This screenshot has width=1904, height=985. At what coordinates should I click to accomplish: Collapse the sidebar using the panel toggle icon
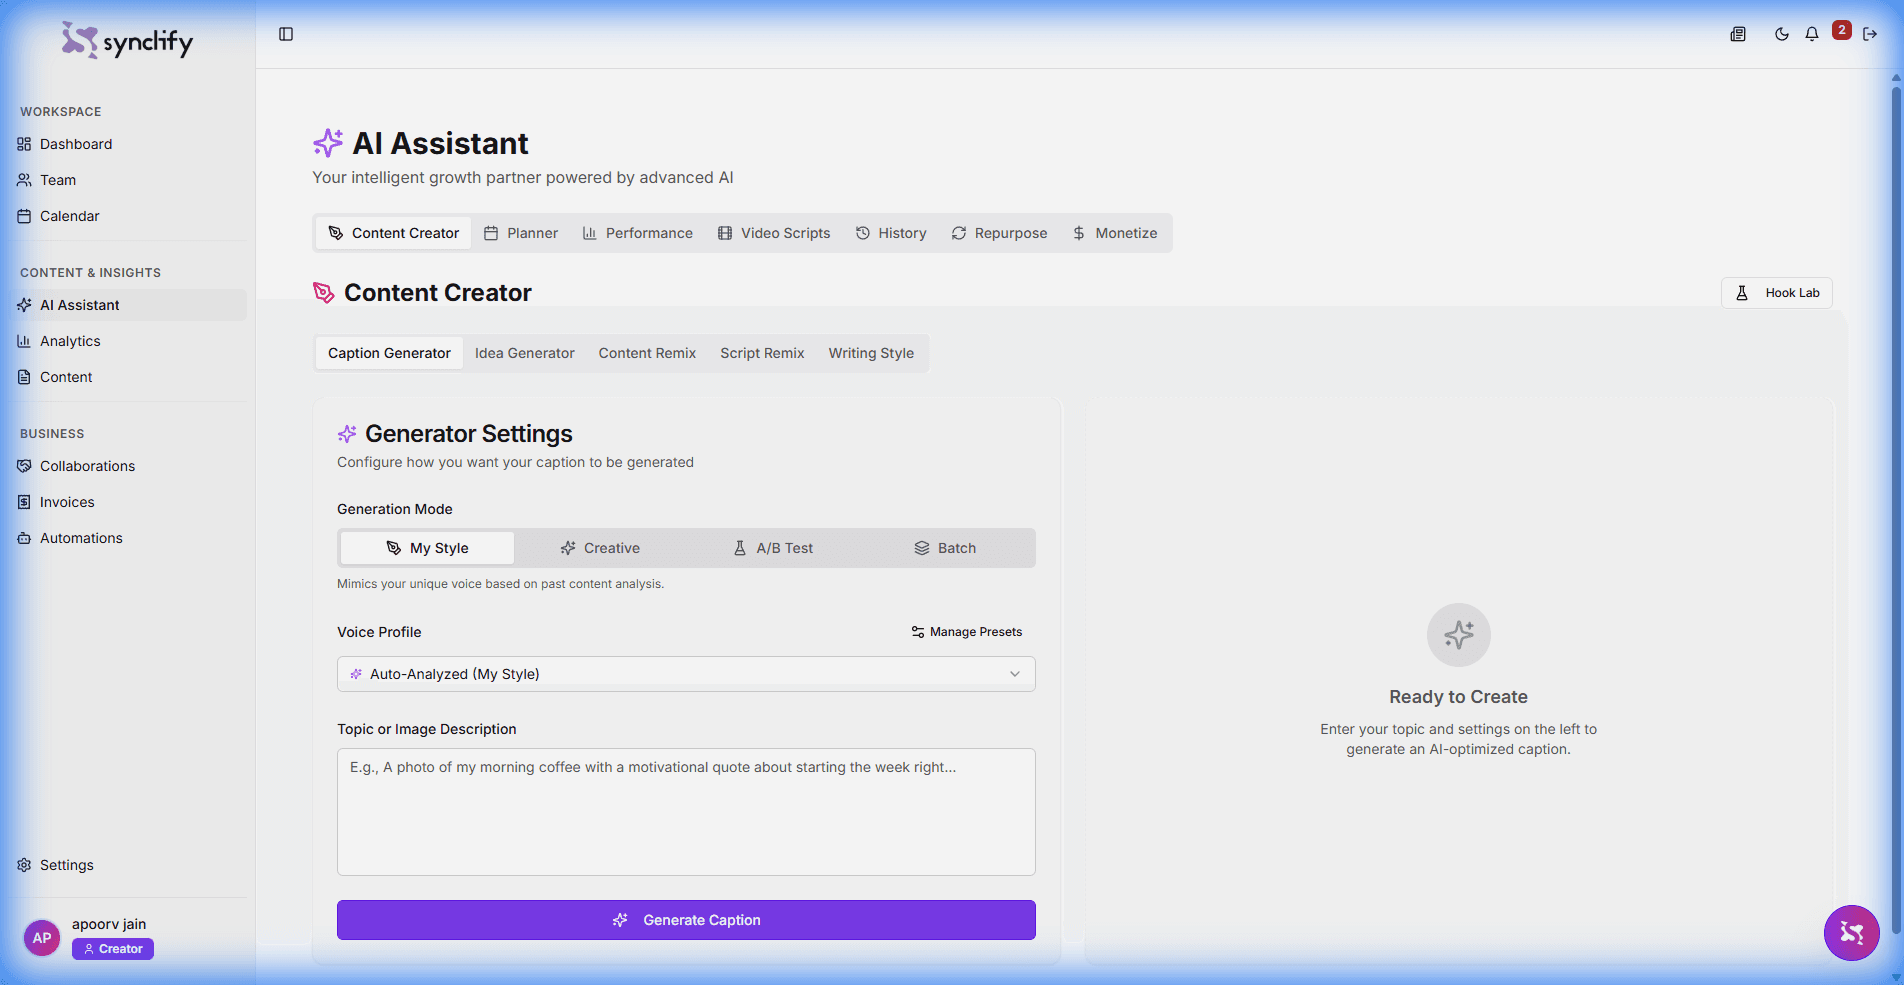[x=286, y=33]
